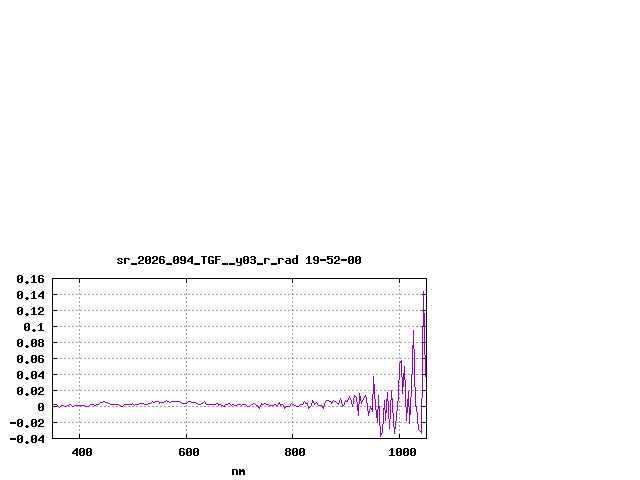The height and width of the screenshot is (480, 640).
Task: Click the 800 x-axis tick label
Action: pyautogui.click(x=294, y=452)
